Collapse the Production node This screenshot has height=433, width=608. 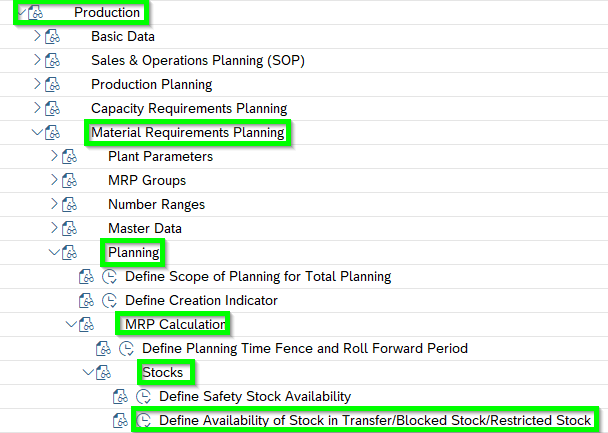point(22,12)
